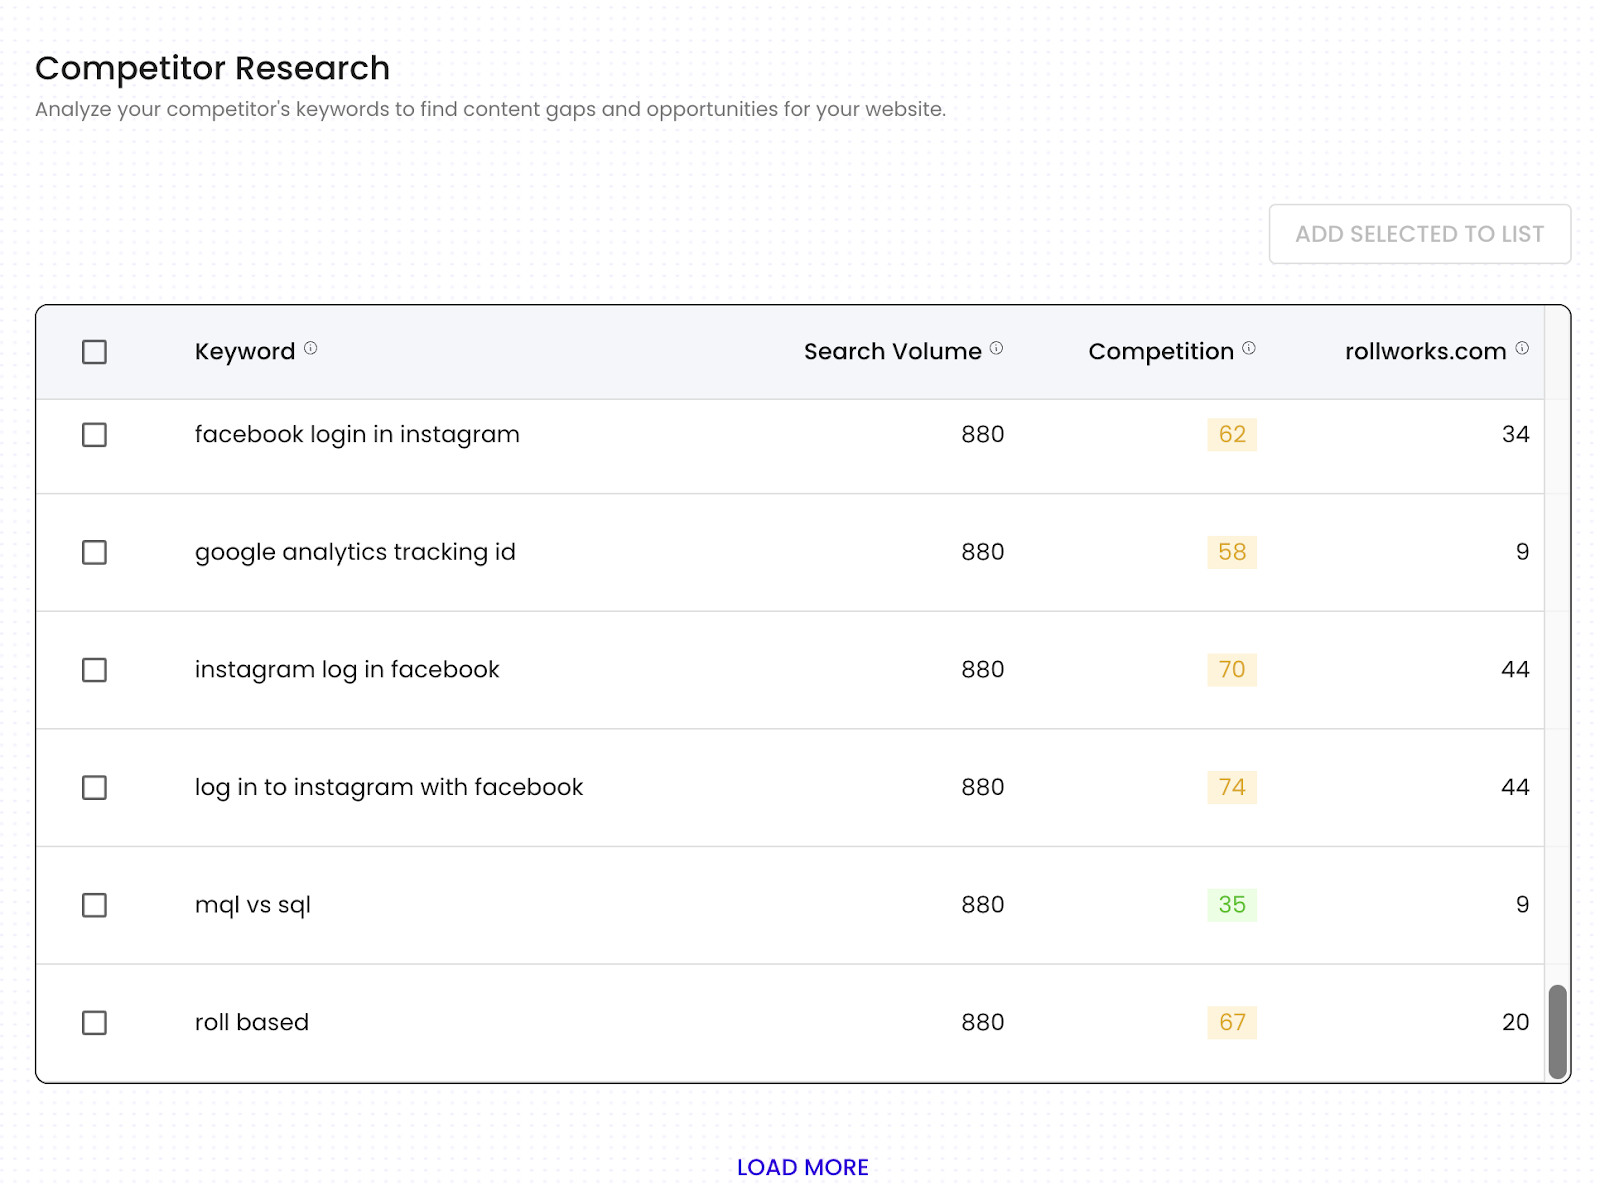The height and width of the screenshot is (1186, 1600).
Task: Click rollworks.com rank 20 for 'roll based'
Action: tap(1515, 1023)
